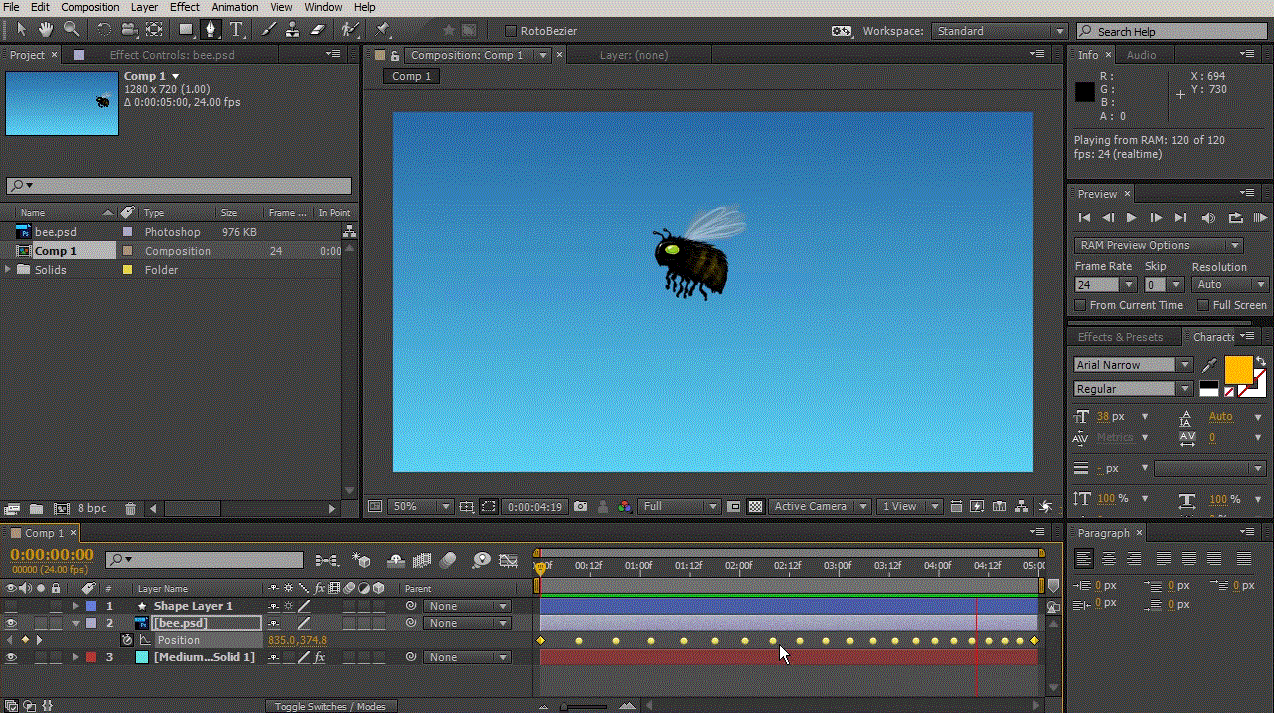Open Parent dropdown for Shape Layer 1
The width and height of the screenshot is (1274, 713).
coord(466,606)
